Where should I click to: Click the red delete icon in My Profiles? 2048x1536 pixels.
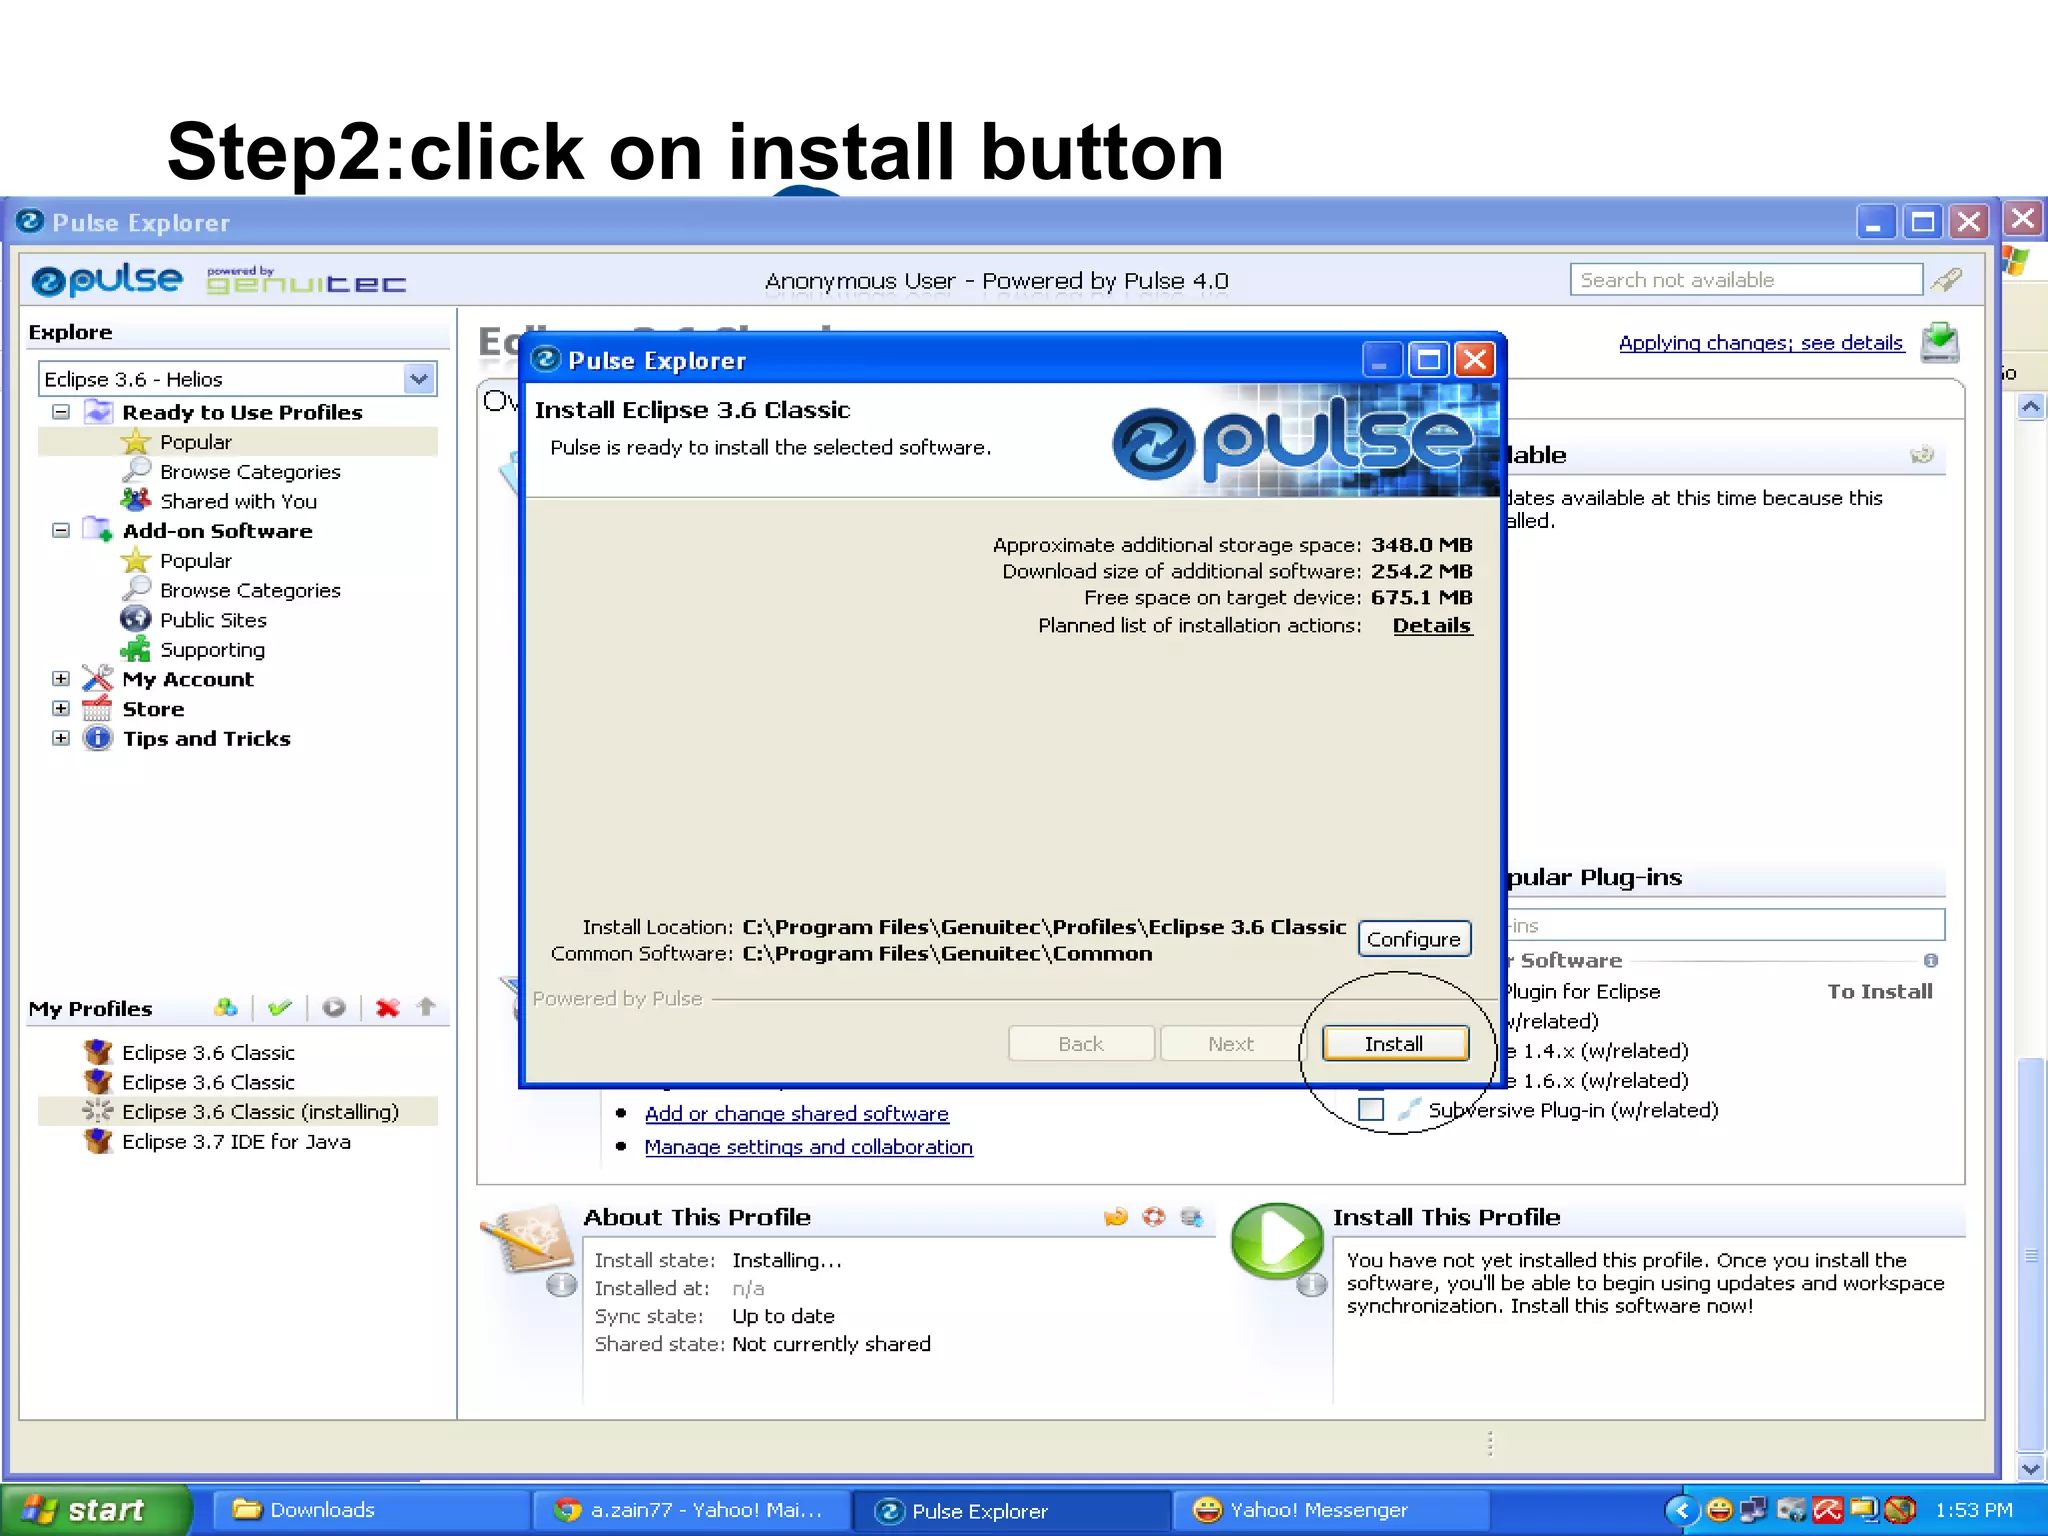point(388,1007)
